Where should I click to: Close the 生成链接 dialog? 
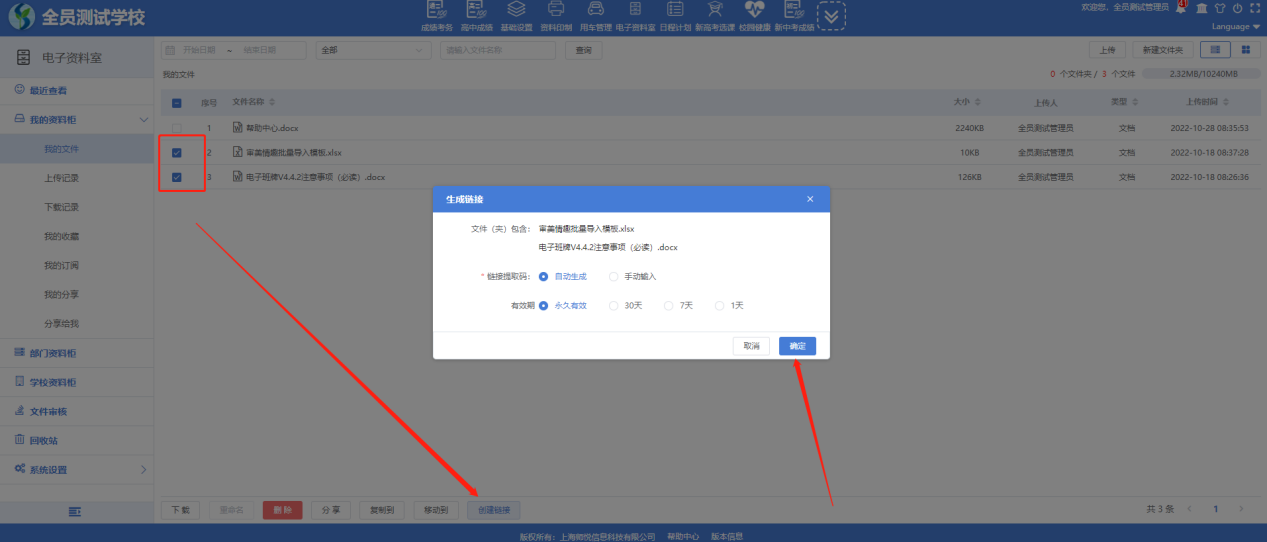coord(810,199)
